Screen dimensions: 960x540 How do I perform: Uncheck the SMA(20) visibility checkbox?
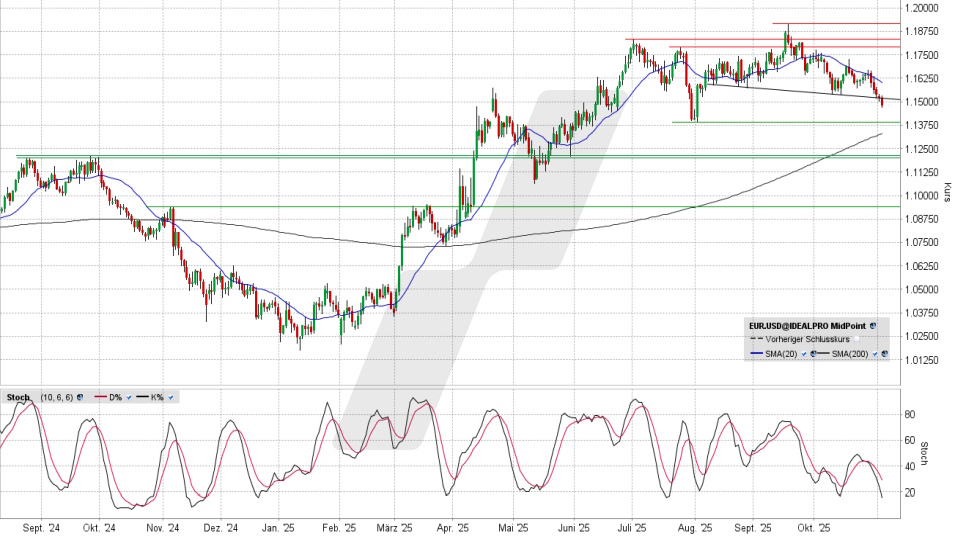click(x=803, y=354)
